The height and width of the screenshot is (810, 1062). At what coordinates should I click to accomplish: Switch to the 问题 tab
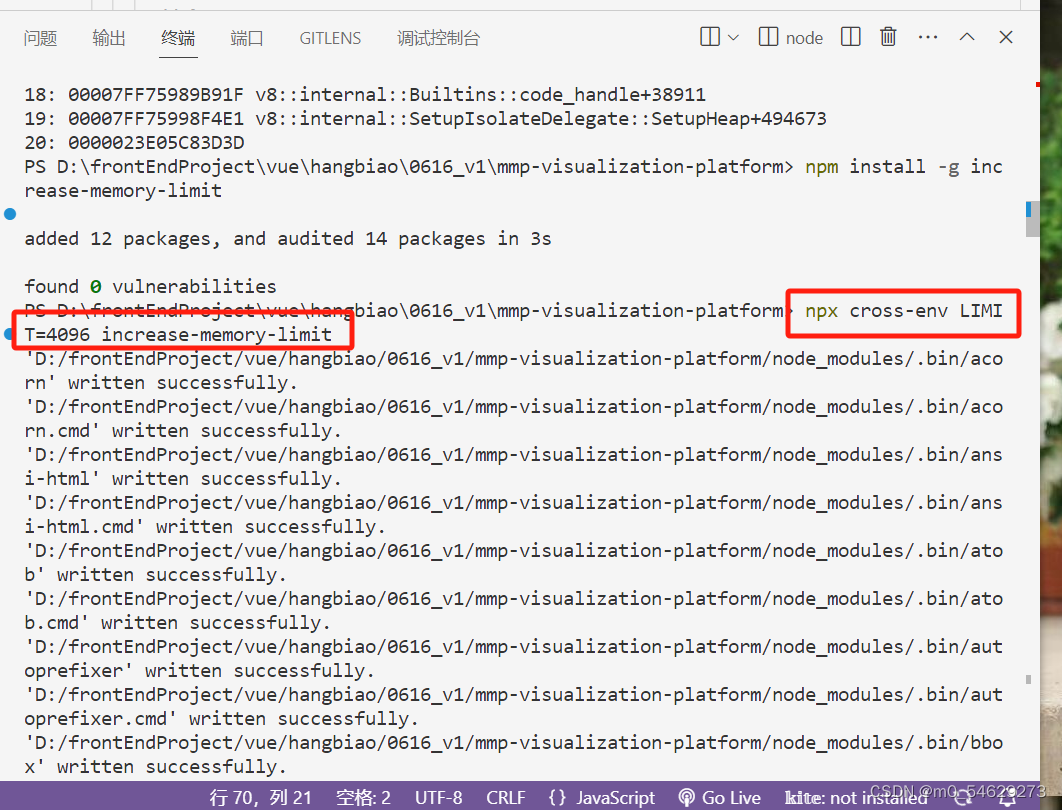tap(38, 37)
